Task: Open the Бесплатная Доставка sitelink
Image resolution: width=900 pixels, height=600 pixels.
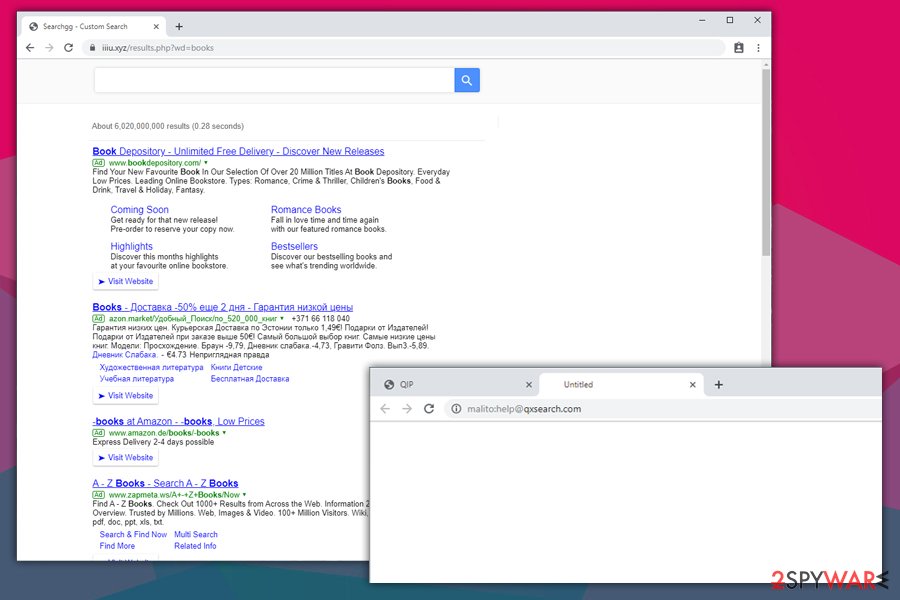Action: [250, 379]
